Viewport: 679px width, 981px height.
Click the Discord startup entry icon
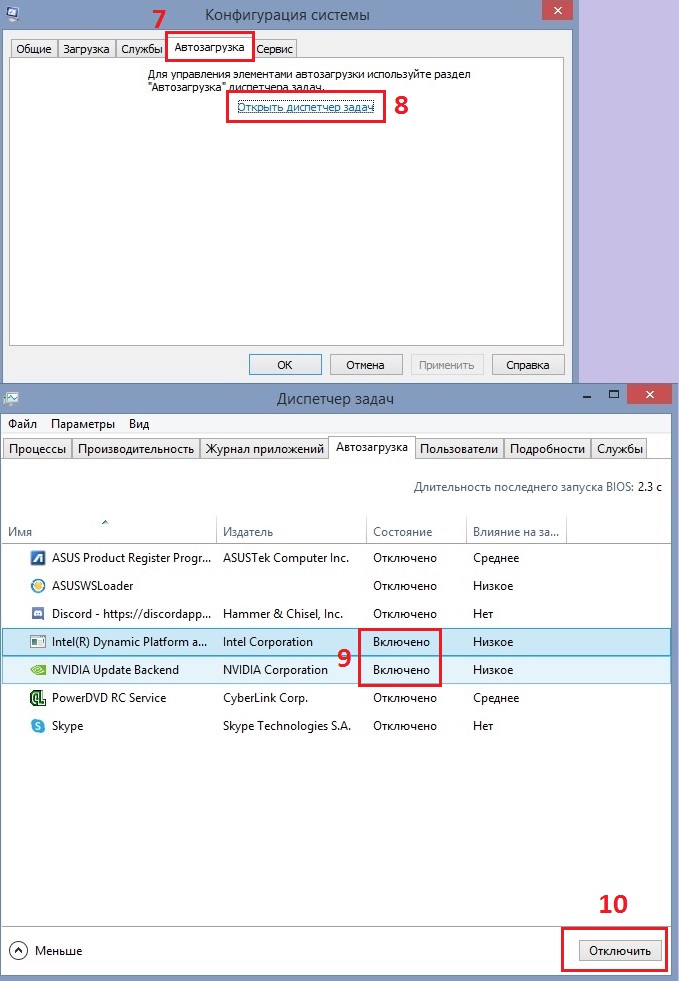(38, 614)
